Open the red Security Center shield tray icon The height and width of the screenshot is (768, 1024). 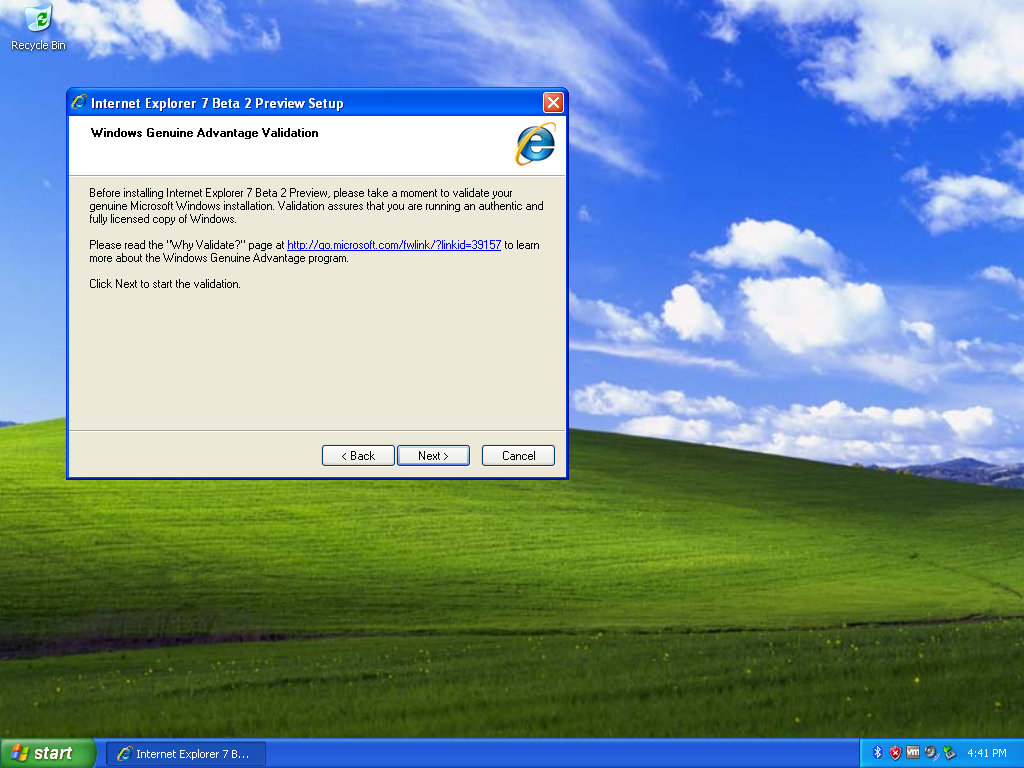[x=895, y=753]
